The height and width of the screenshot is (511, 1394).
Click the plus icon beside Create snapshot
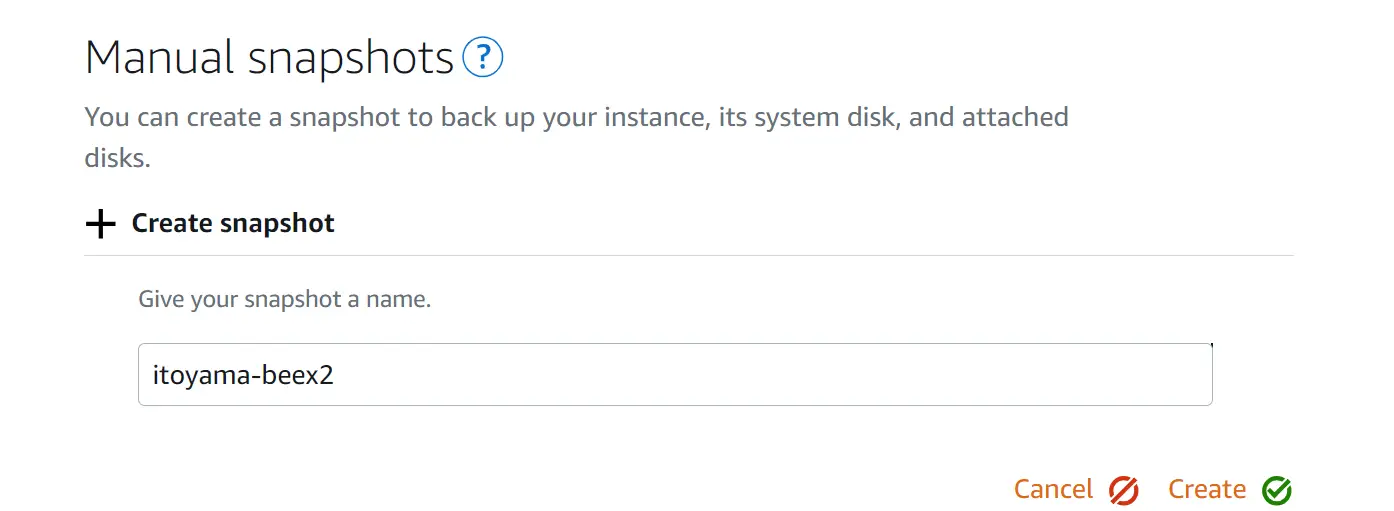click(x=100, y=223)
